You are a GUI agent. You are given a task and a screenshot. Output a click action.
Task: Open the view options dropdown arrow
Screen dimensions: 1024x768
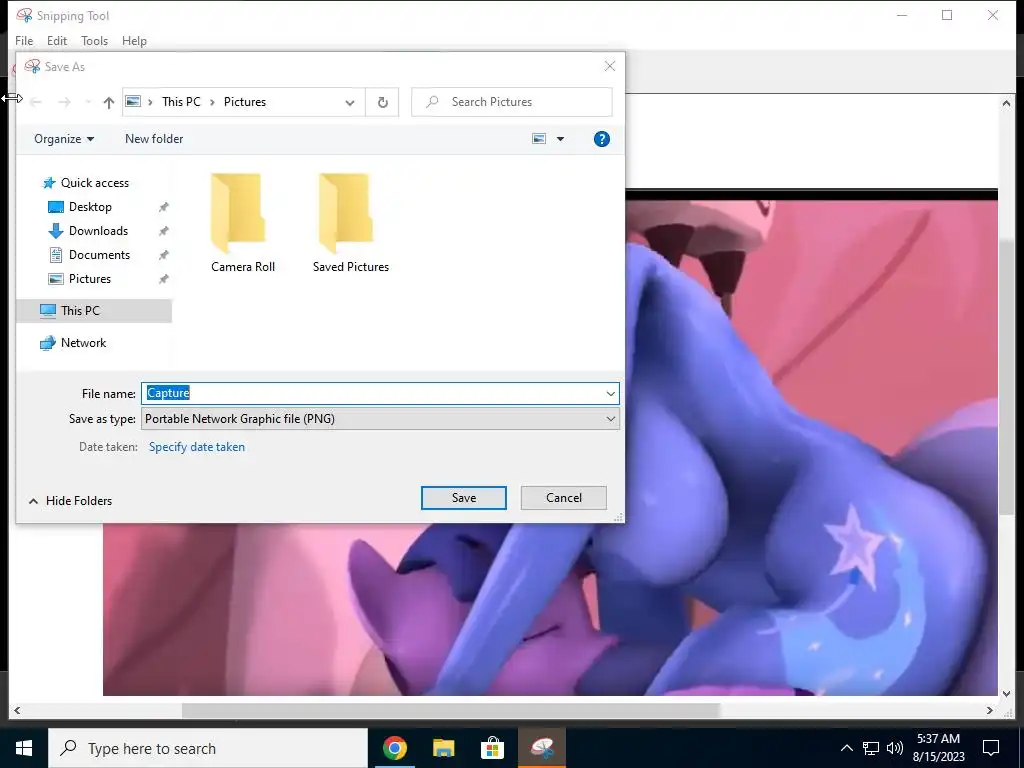coord(560,139)
